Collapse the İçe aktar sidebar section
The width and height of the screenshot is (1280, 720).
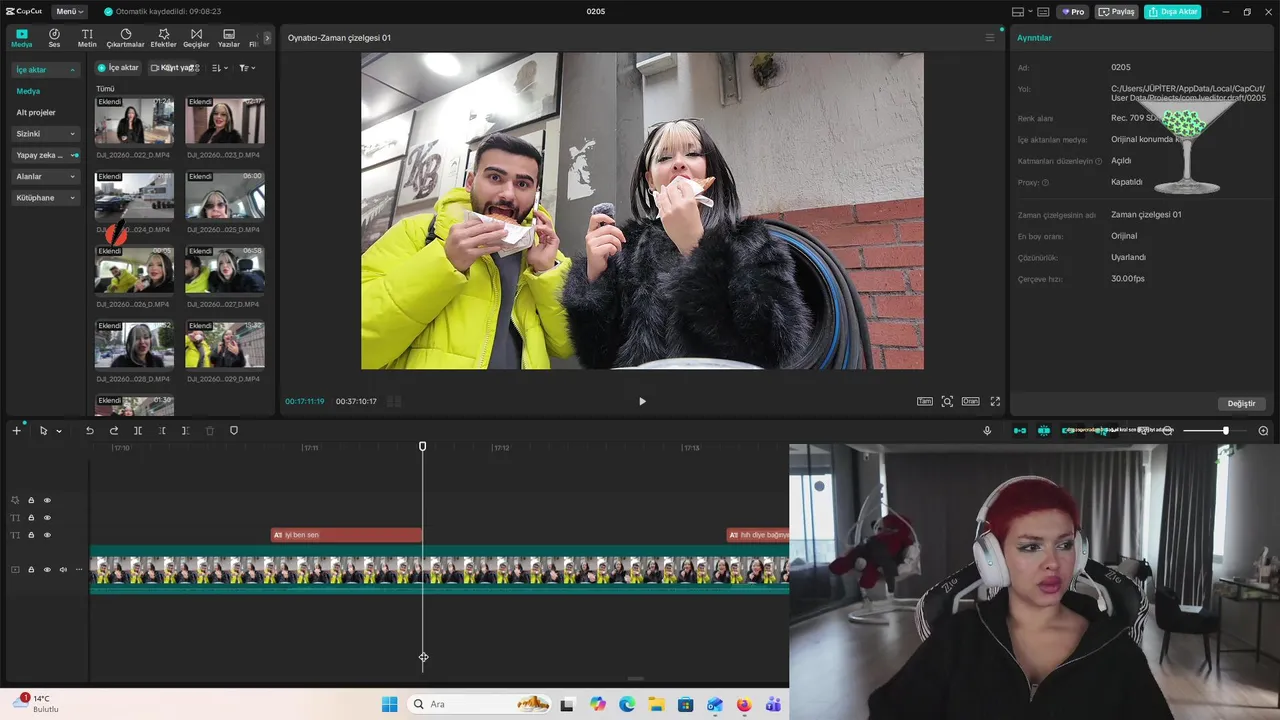coord(46,70)
